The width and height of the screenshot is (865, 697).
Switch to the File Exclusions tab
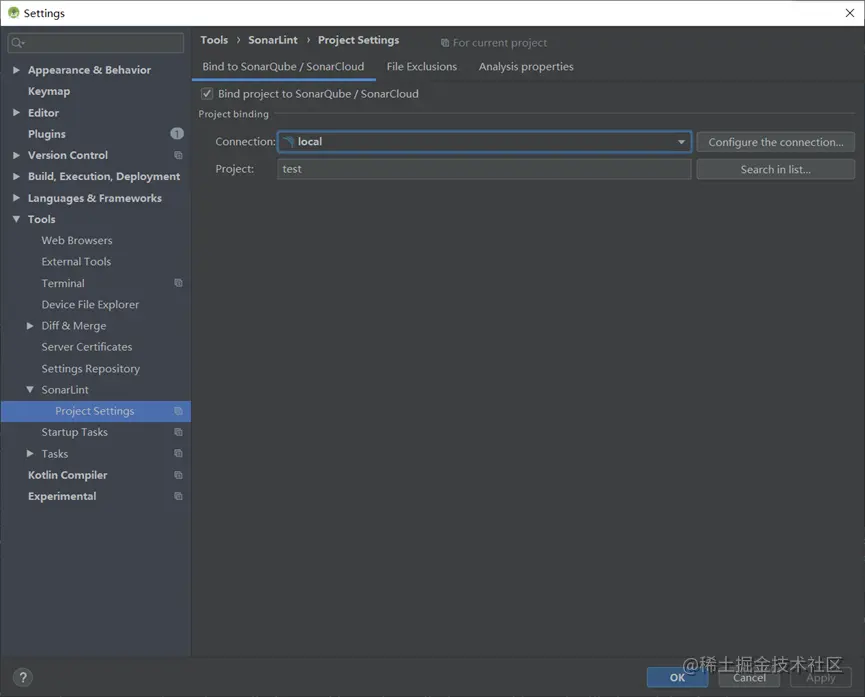point(421,66)
